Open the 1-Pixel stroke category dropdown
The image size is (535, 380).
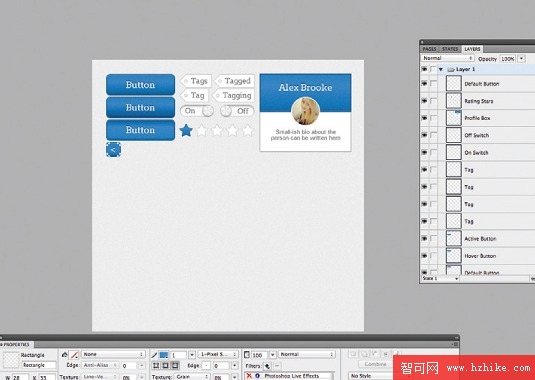coord(218,354)
